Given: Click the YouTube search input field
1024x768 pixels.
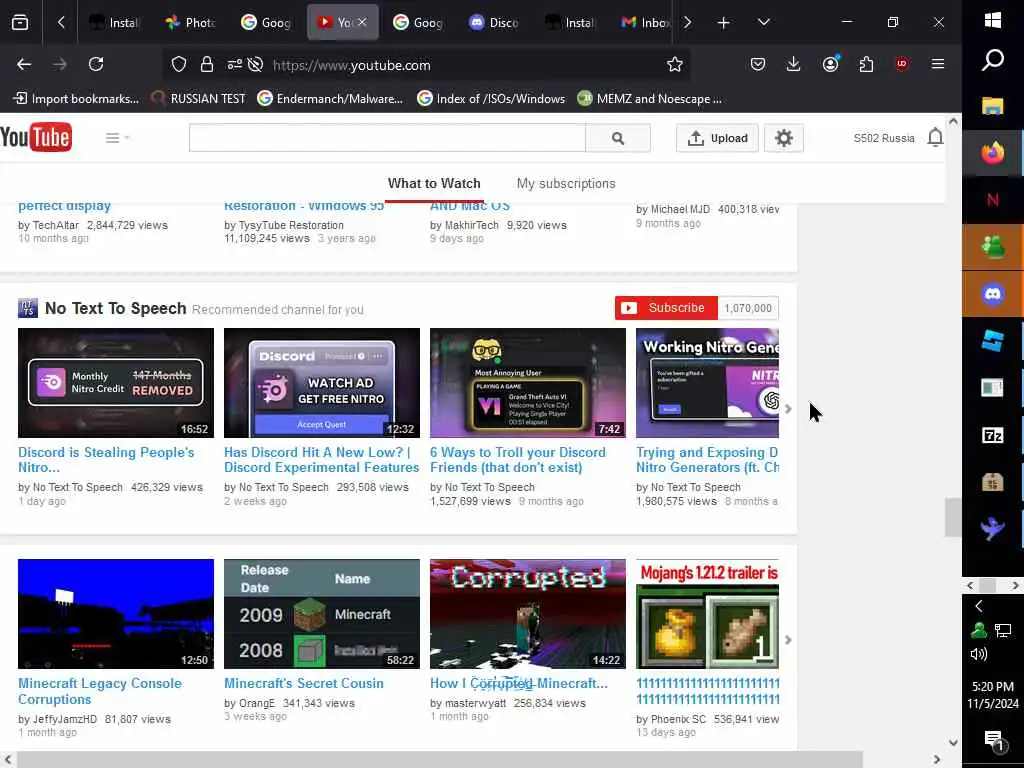Looking at the screenshot, I should click(387, 138).
